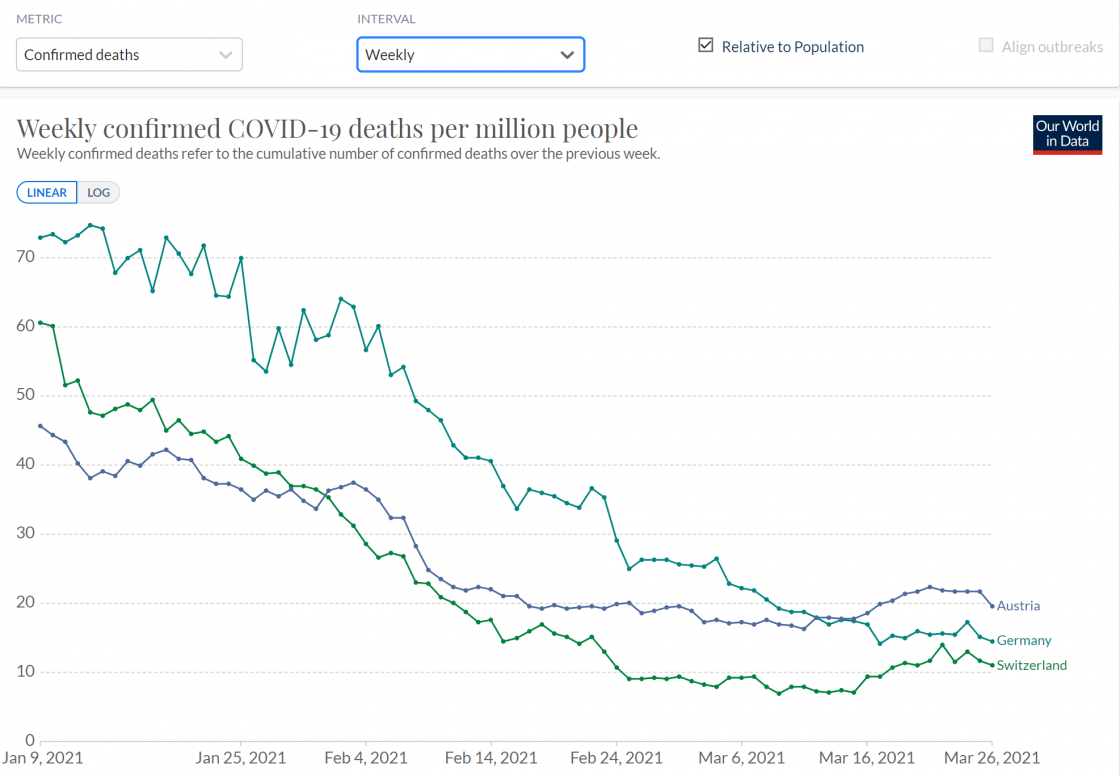
Task: Click the Our World in Data logo
Action: [x=1067, y=135]
